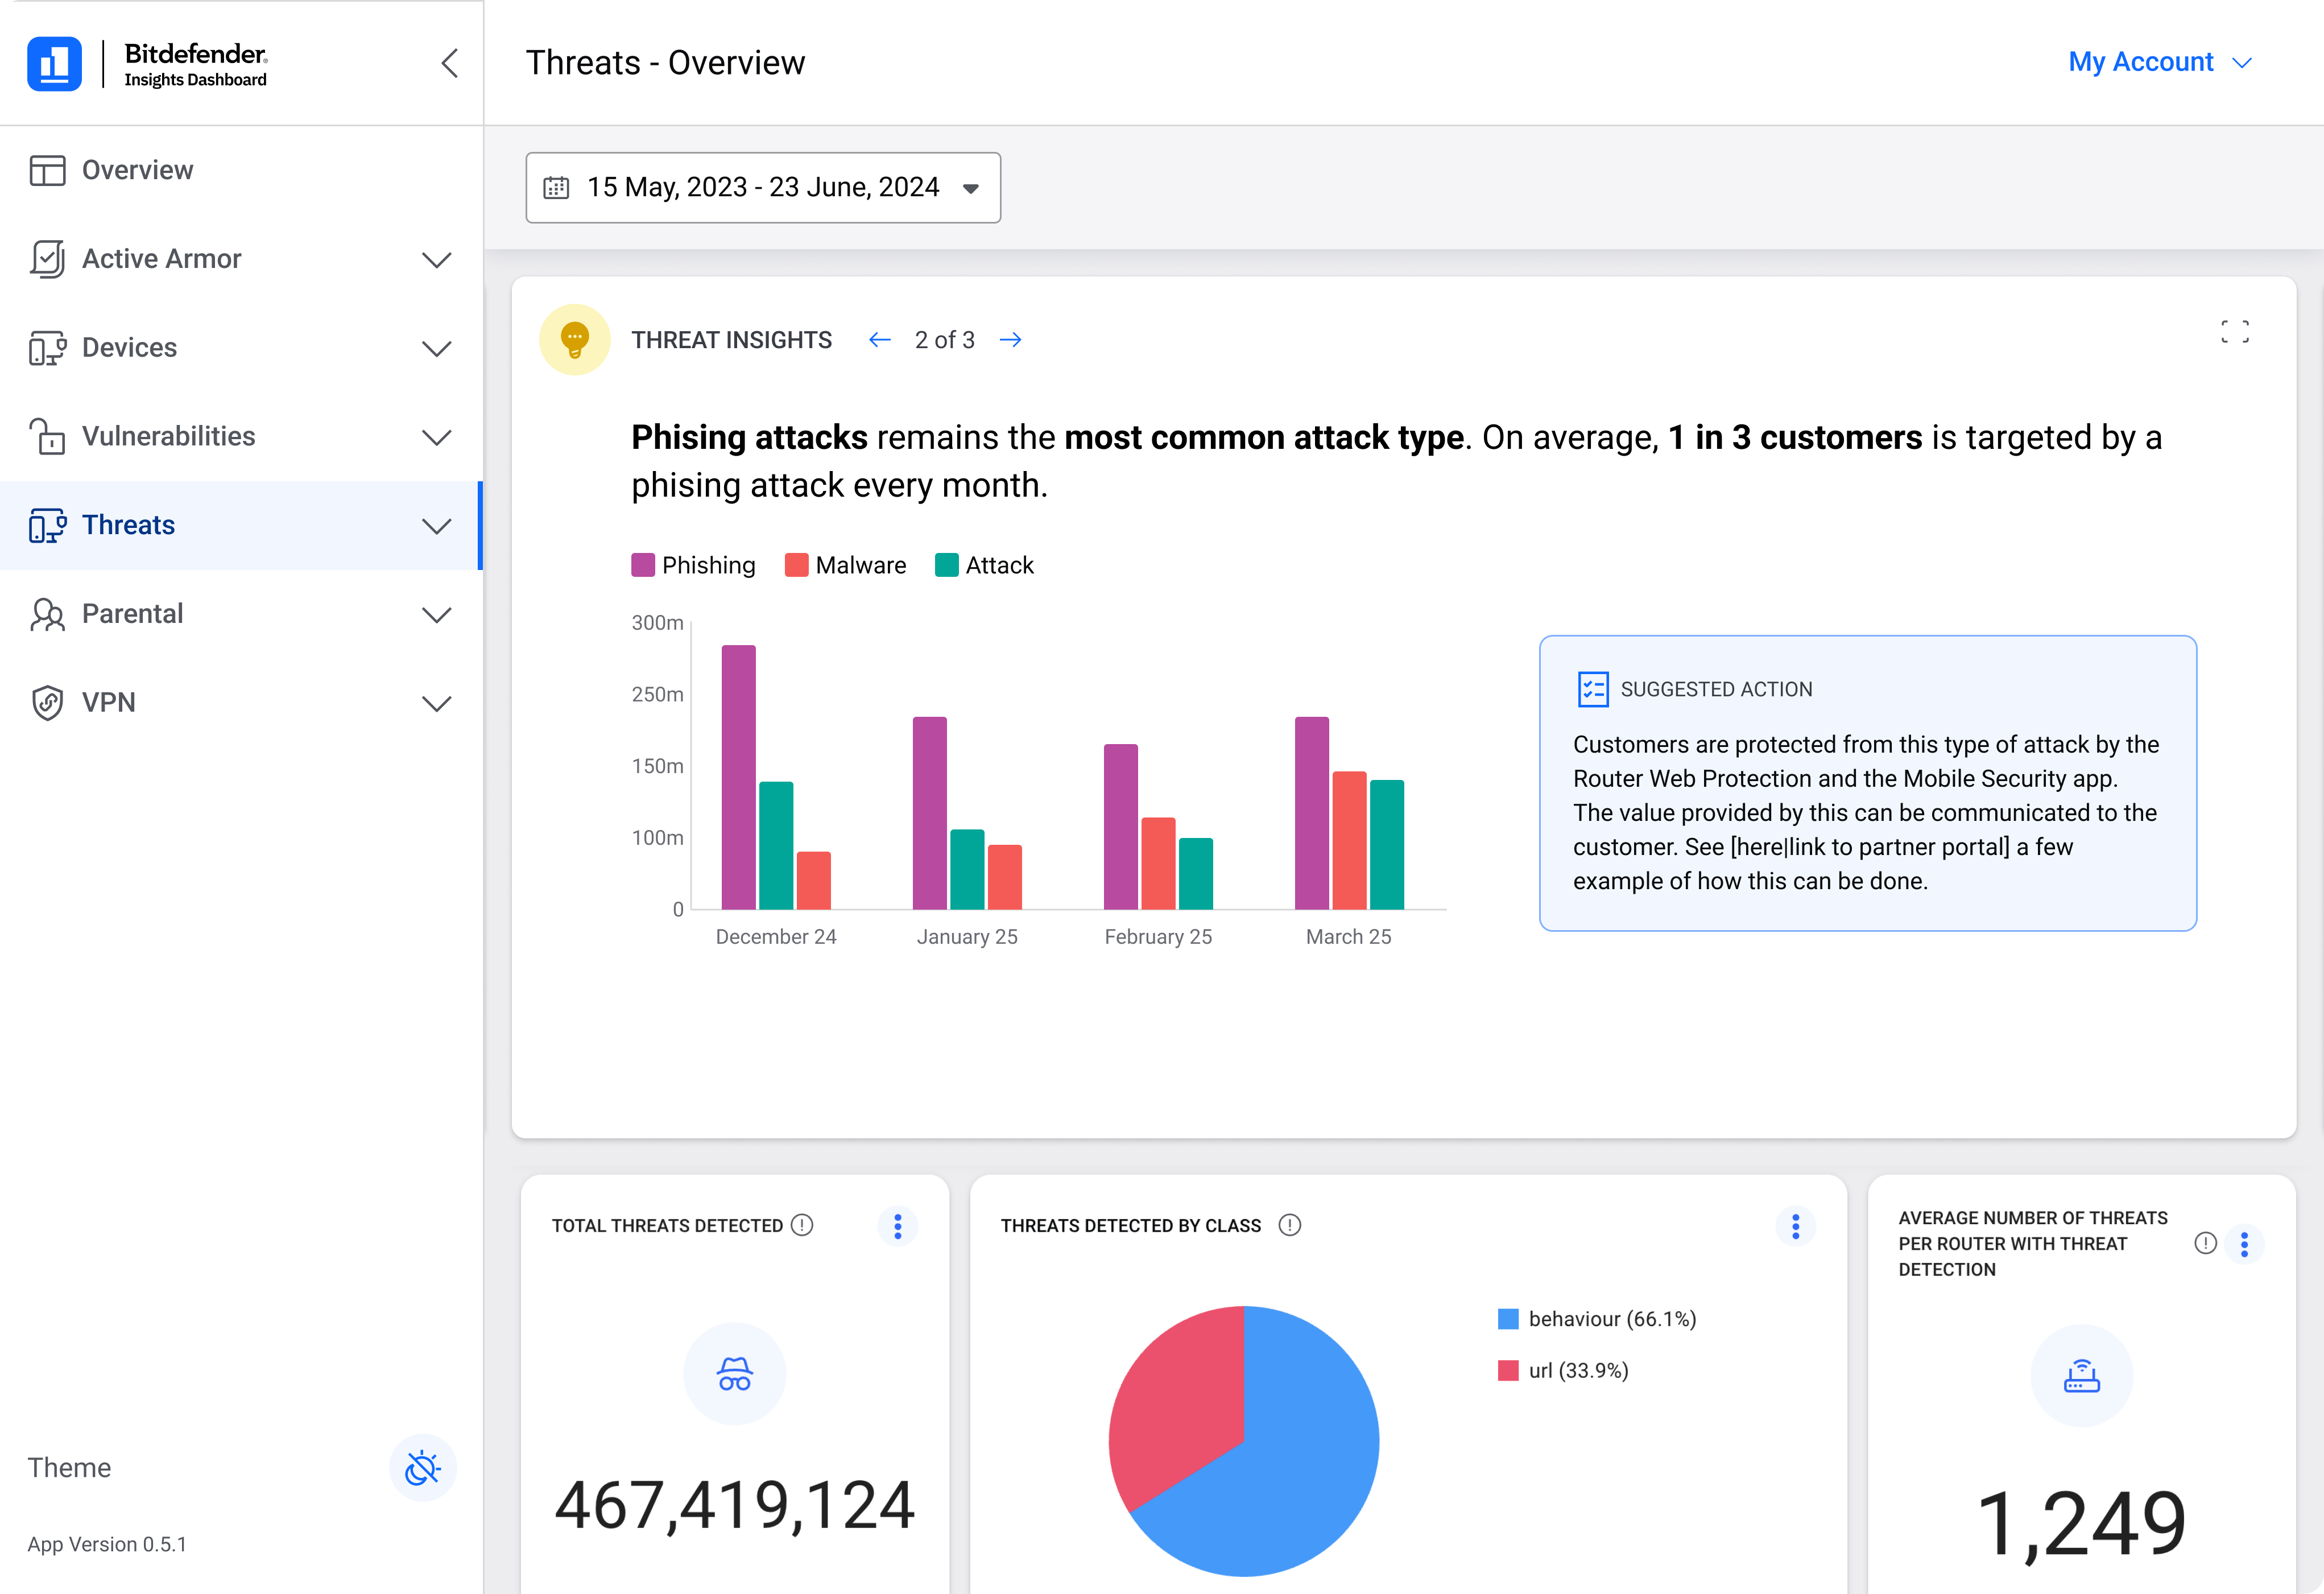
Task: Toggle the dark/light Theme button
Action: 422,1468
